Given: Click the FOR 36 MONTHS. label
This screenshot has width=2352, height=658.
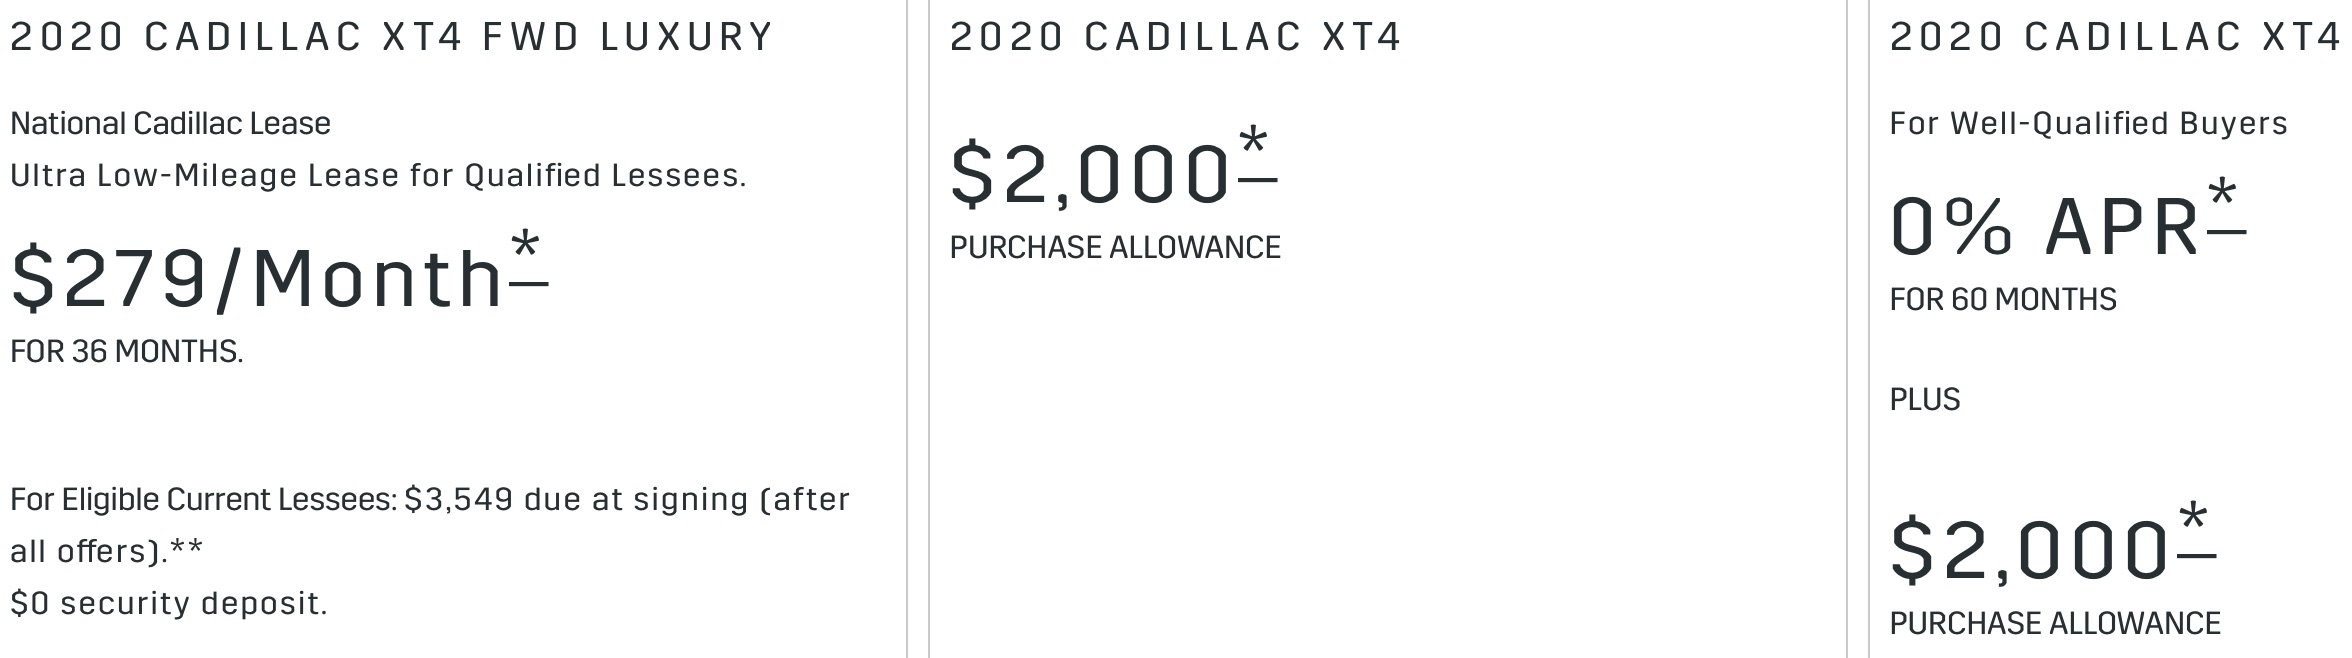Looking at the screenshot, I should [x=127, y=351].
